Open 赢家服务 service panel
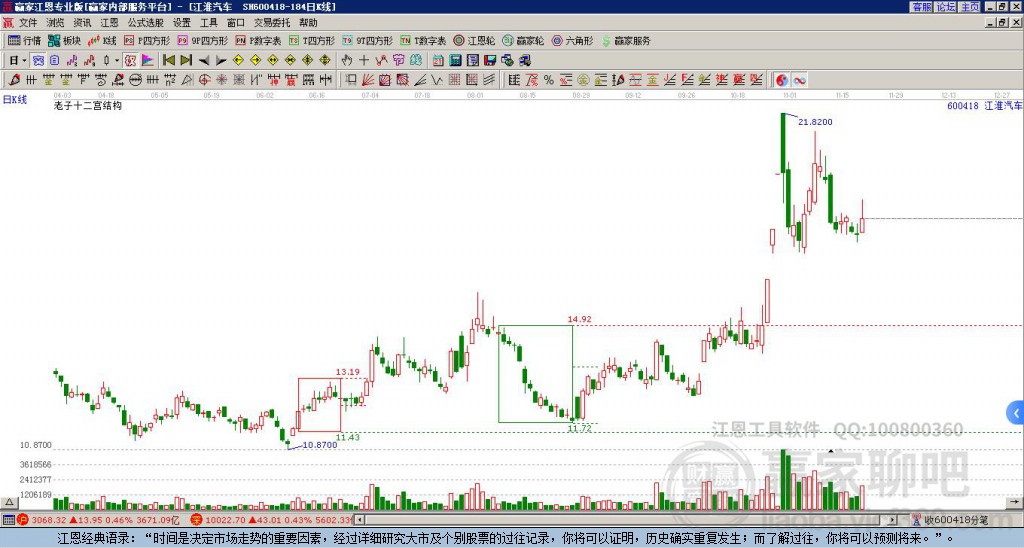Screen dimensions: 1024x548 click(626, 40)
